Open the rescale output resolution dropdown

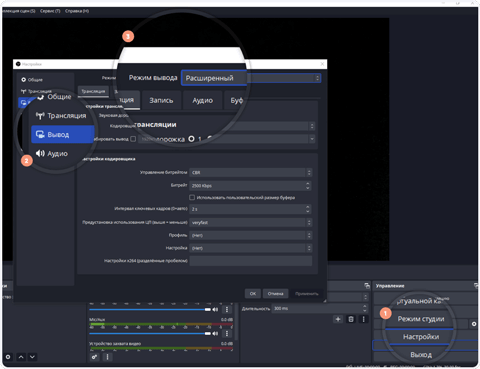(x=312, y=139)
